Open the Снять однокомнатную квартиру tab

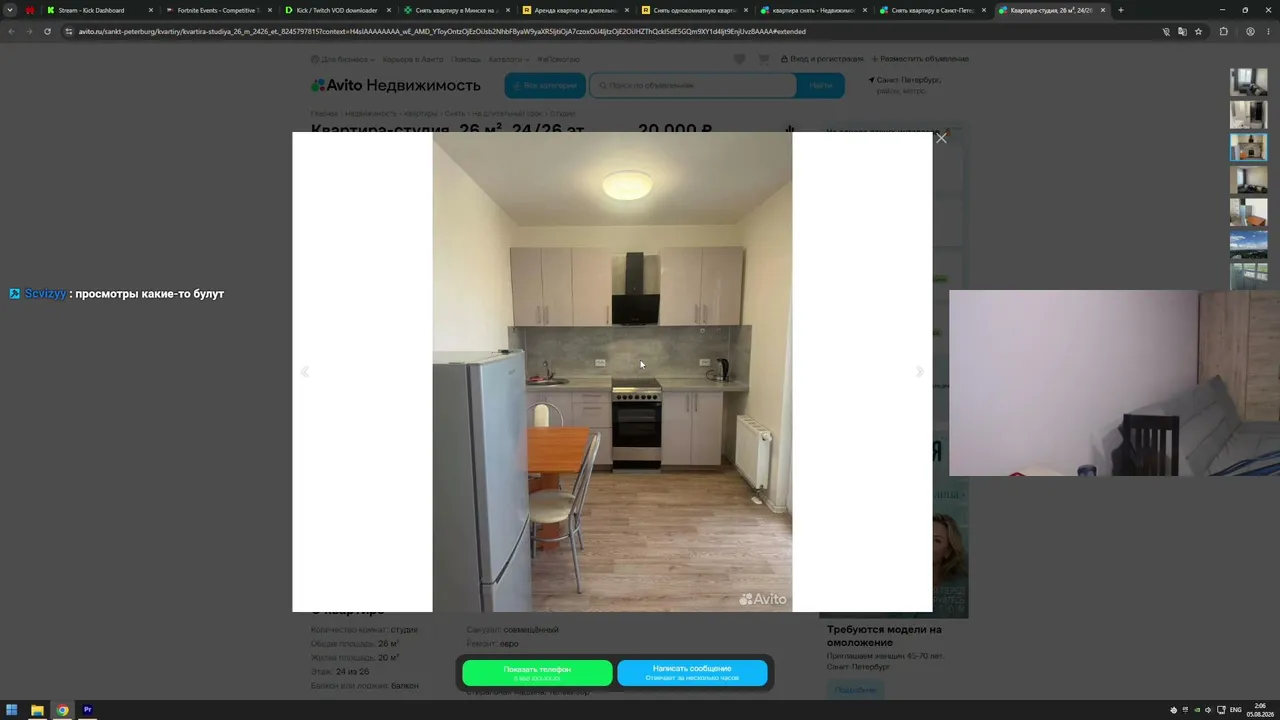tap(694, 10)
